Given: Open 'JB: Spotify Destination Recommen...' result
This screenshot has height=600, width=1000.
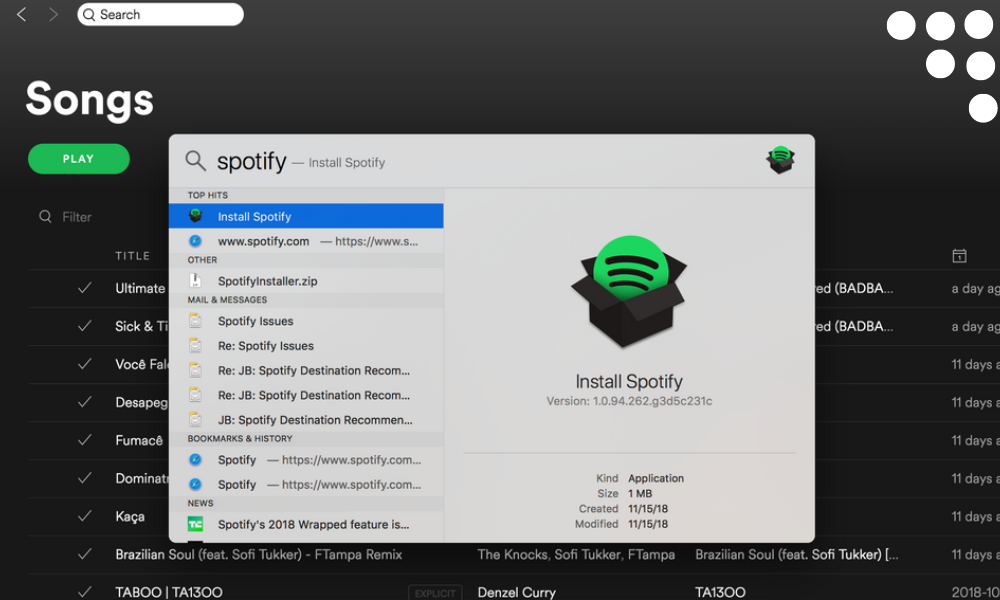Looking at the screenshot, I should point(306,420).
